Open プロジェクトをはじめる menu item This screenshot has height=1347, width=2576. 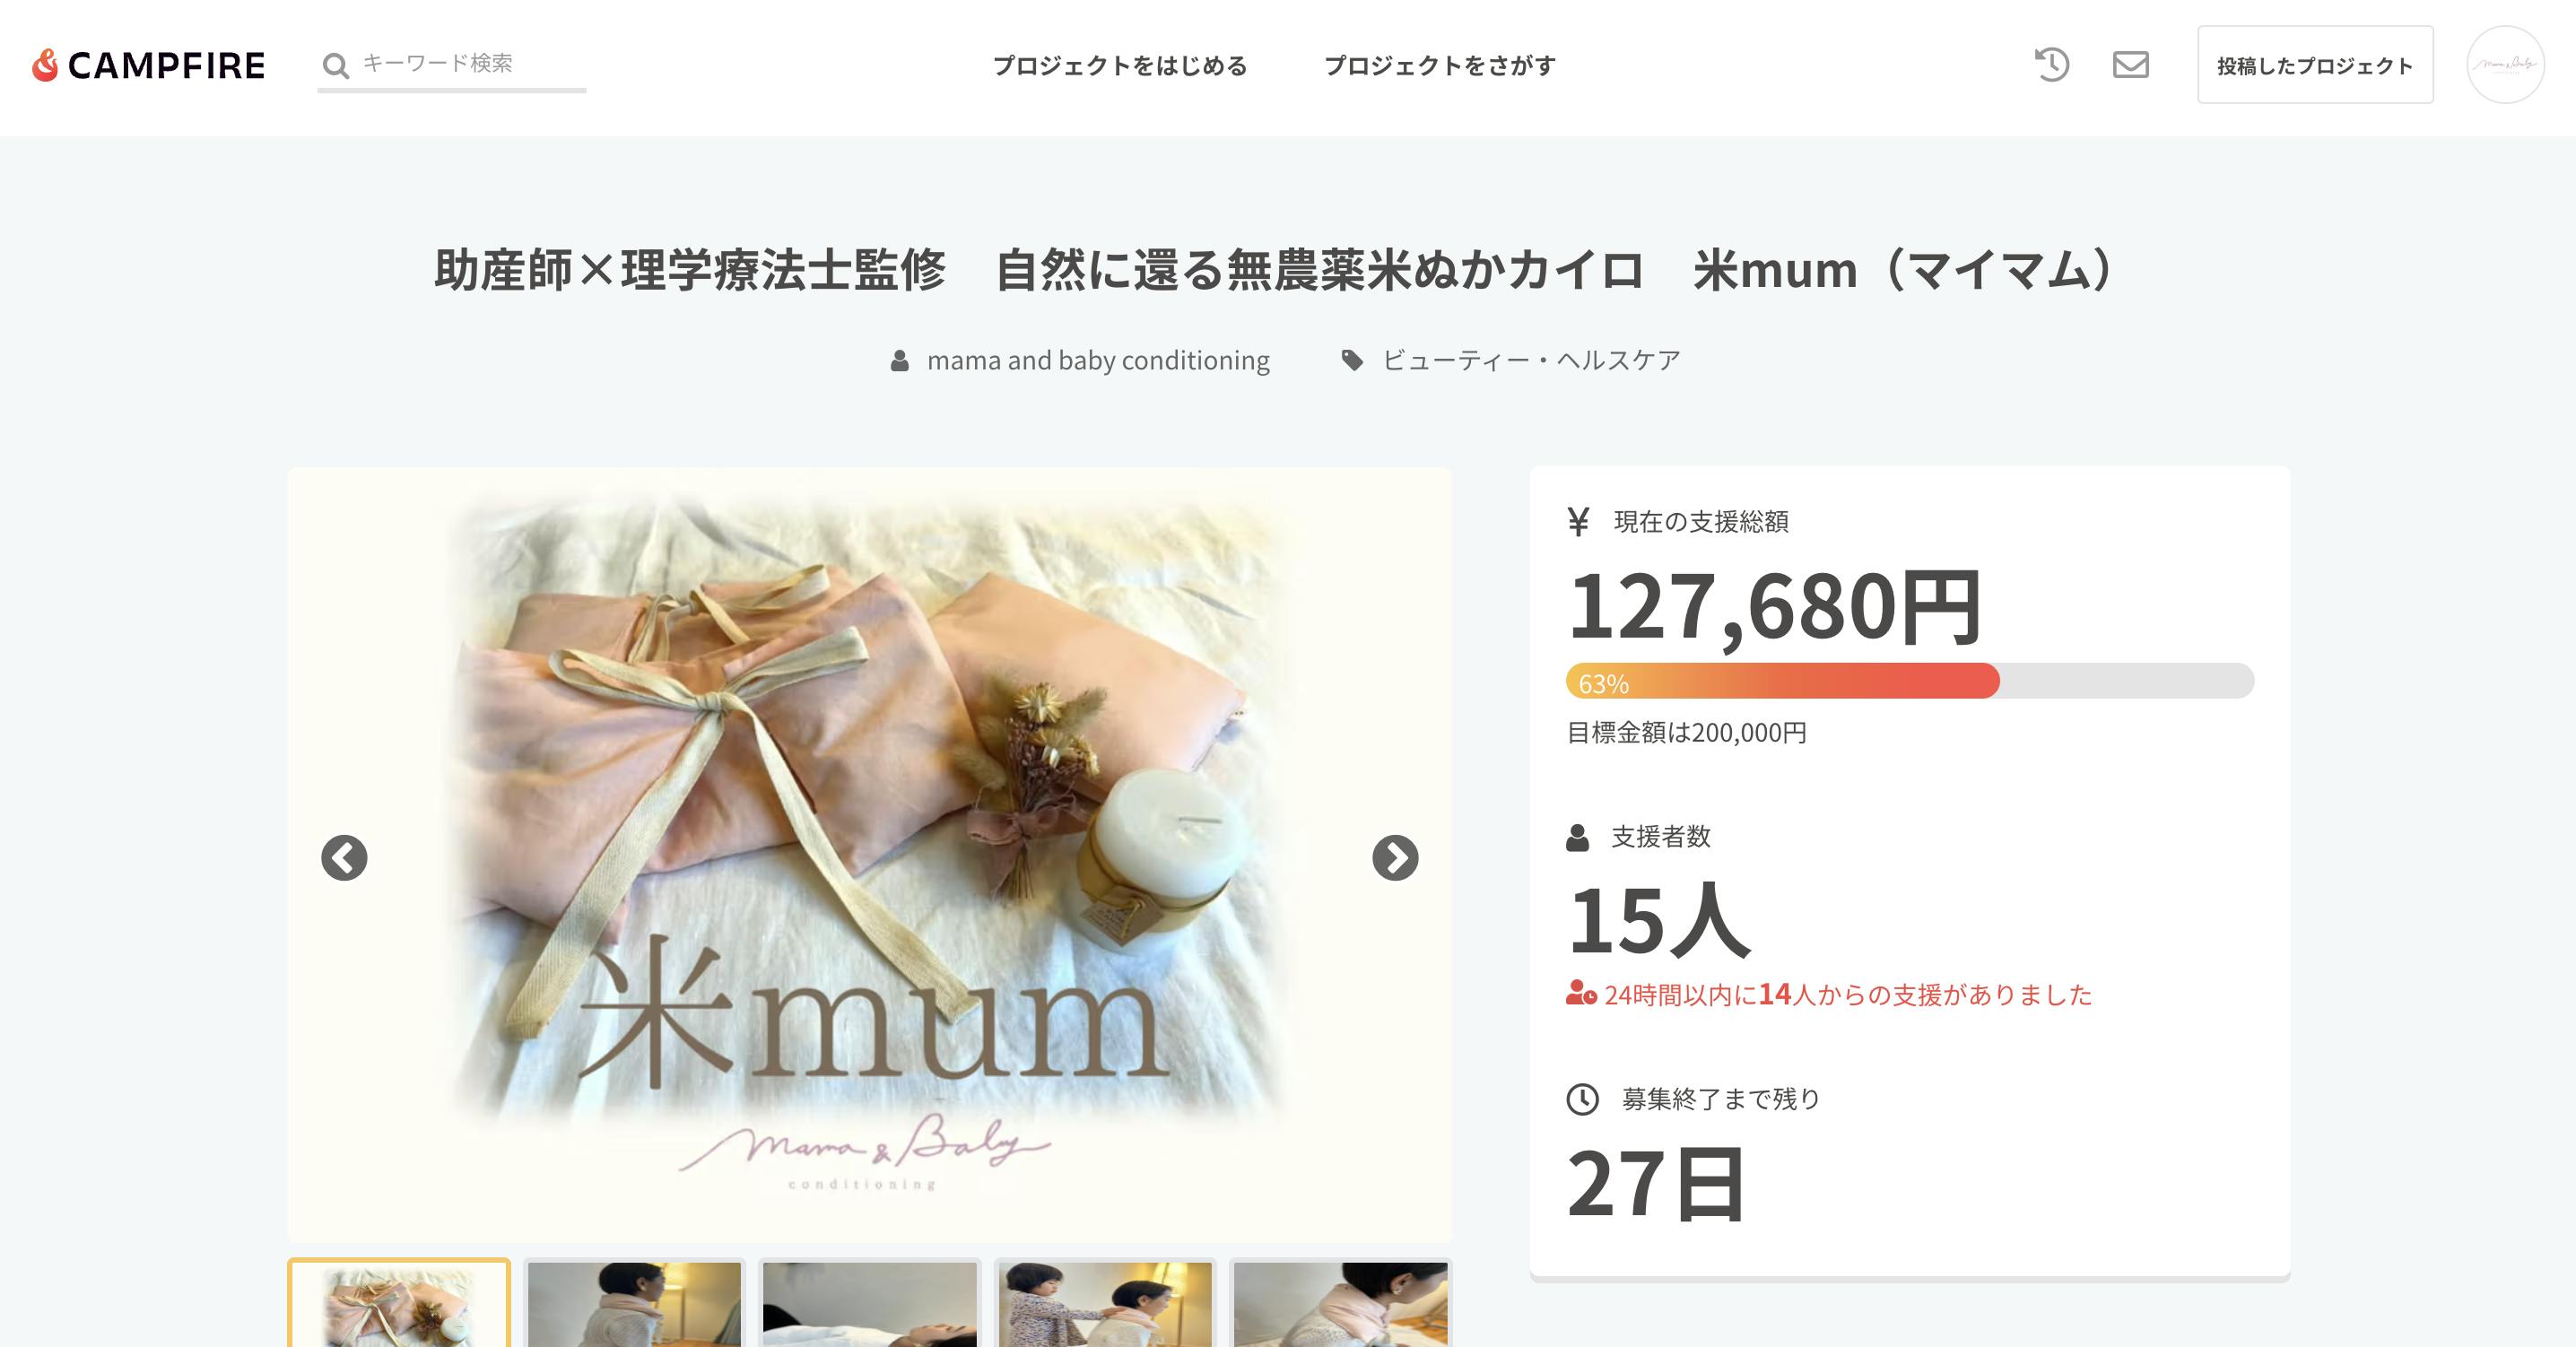(x=1120, y=66)
